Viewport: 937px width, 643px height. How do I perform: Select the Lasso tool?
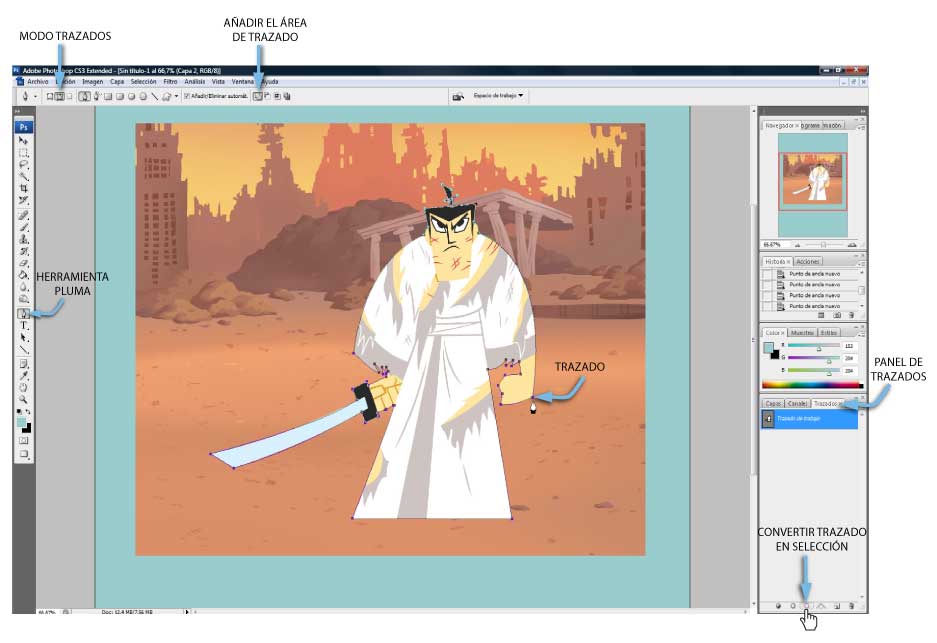(23, 164)
